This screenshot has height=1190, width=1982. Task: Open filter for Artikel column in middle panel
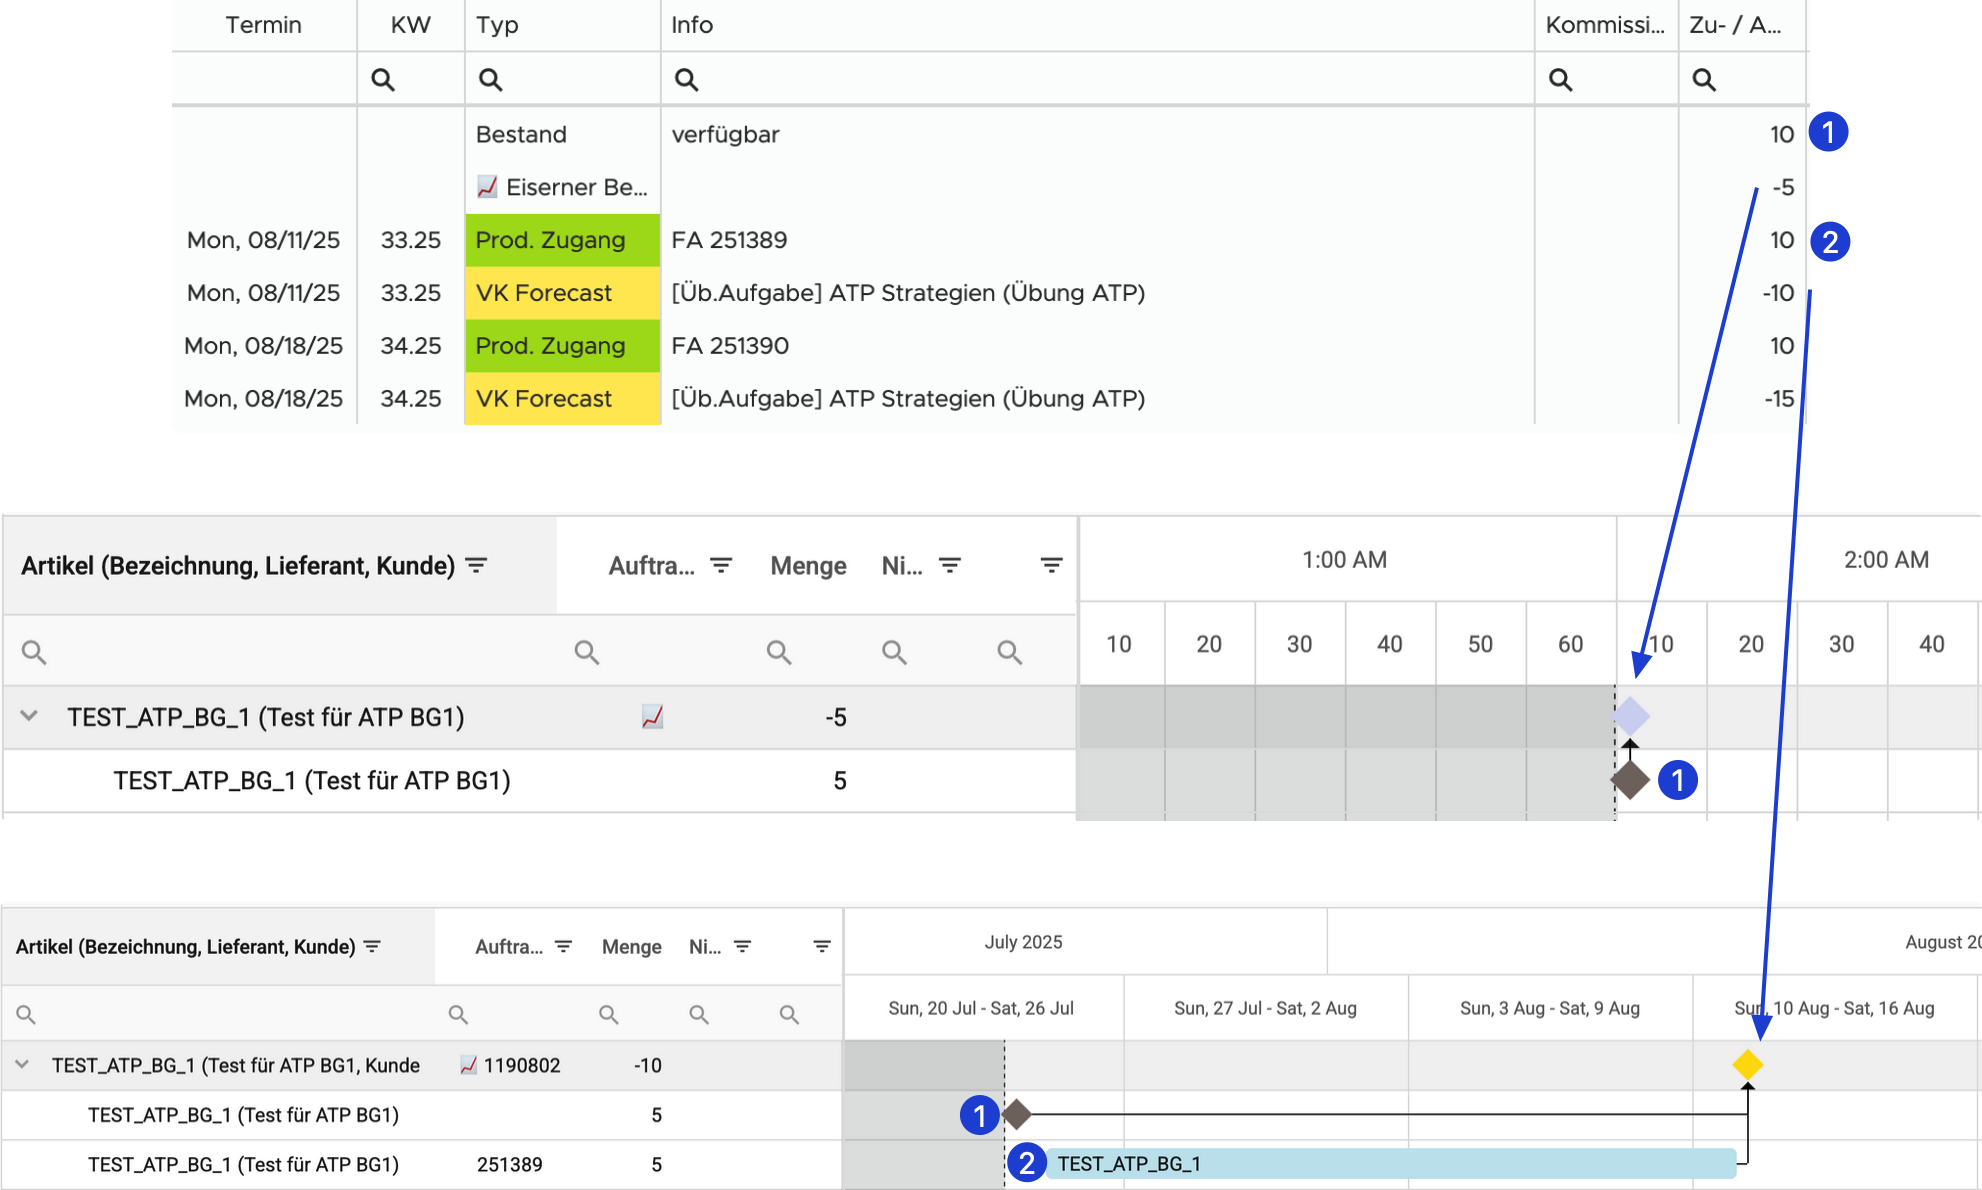477,566
